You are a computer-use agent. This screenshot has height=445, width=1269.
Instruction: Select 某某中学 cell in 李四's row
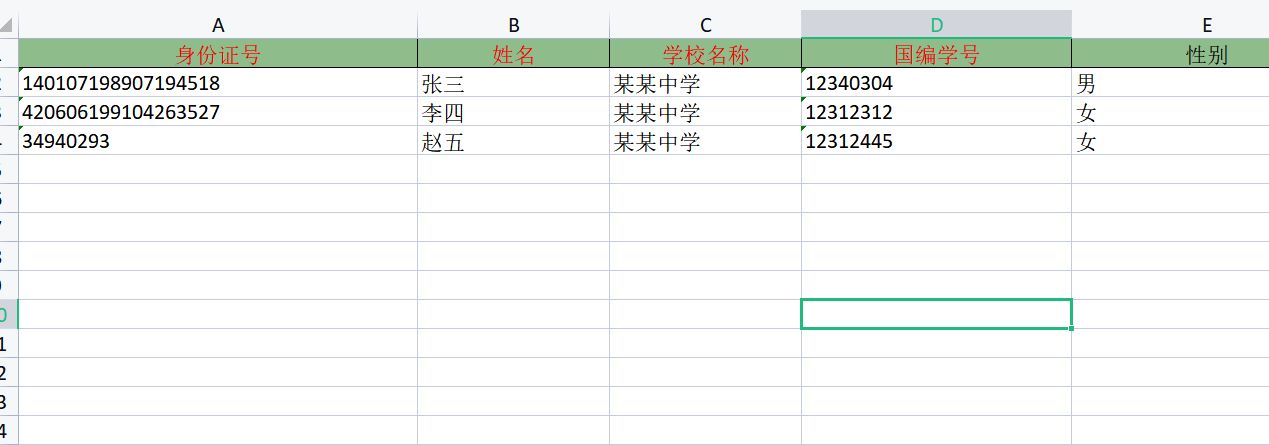click(x=705, y=112)
